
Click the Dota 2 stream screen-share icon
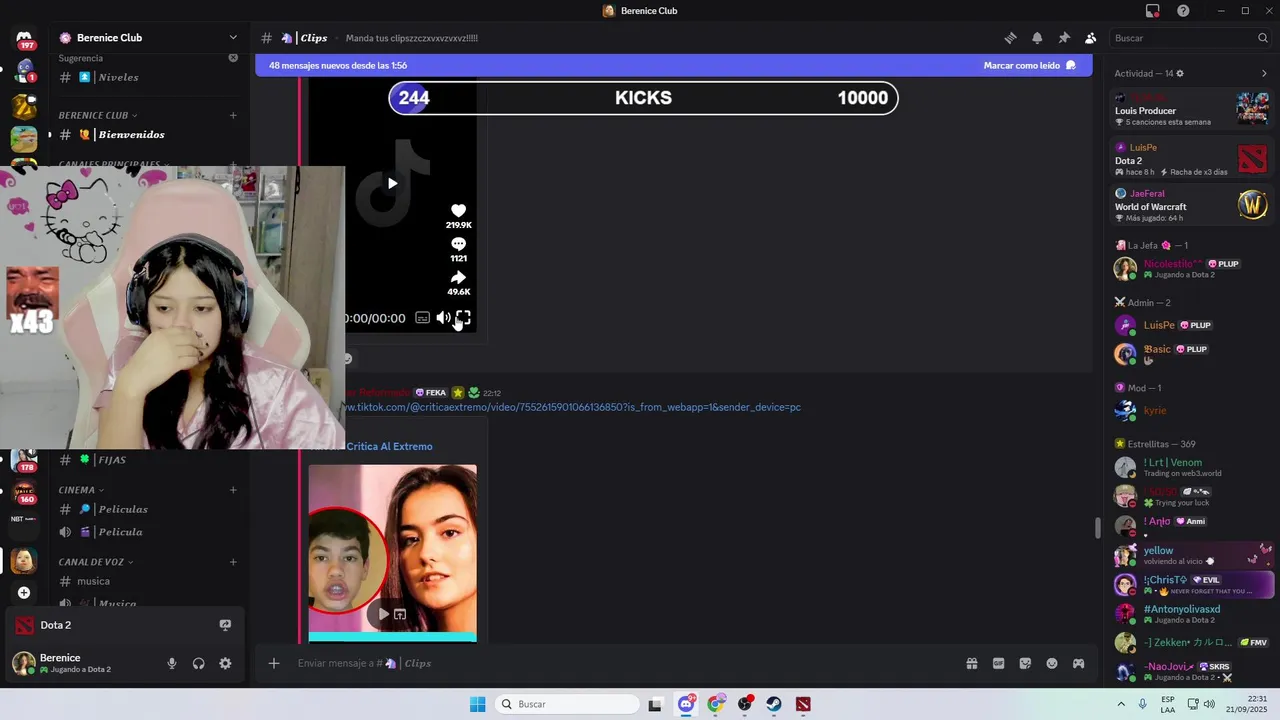(x=225, y=625)
